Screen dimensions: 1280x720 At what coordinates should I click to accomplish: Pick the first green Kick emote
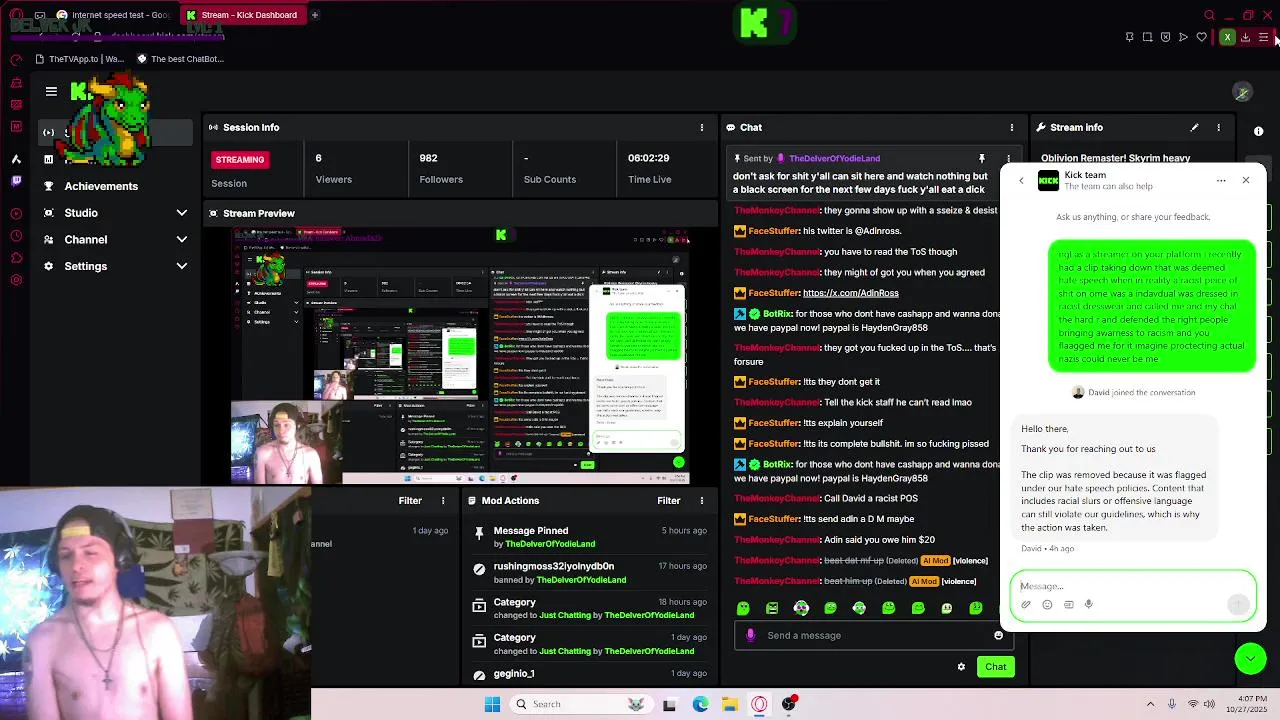pos(742,608)
